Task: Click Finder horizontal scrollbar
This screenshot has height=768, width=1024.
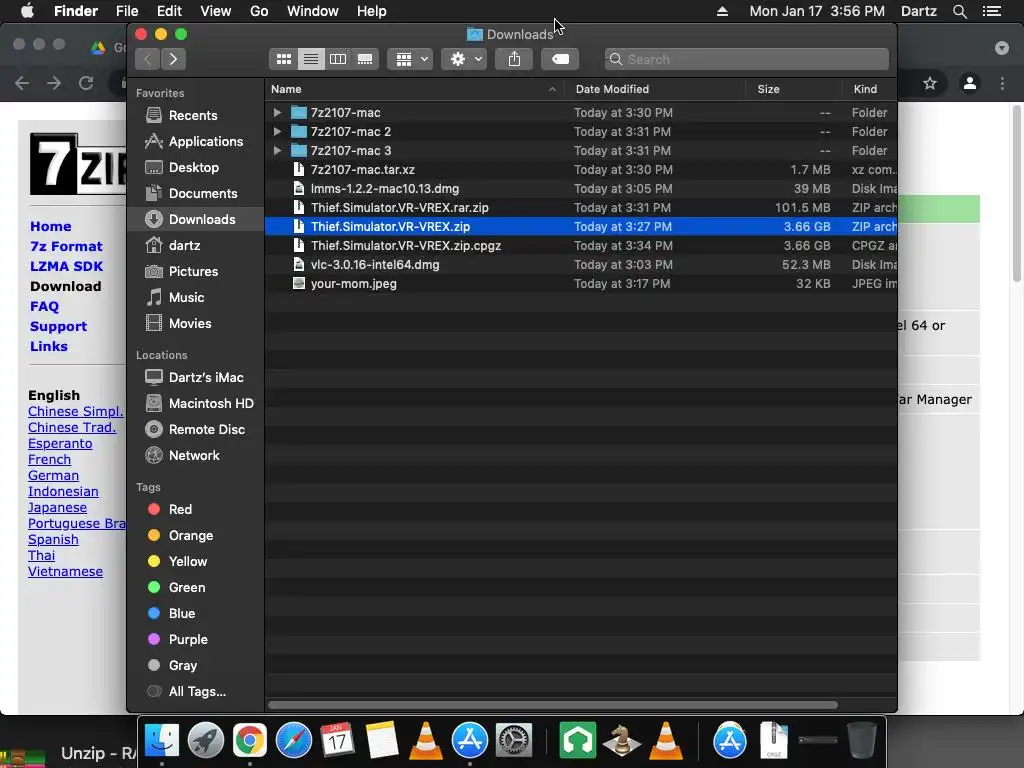Action: click(x=552, y=705)
